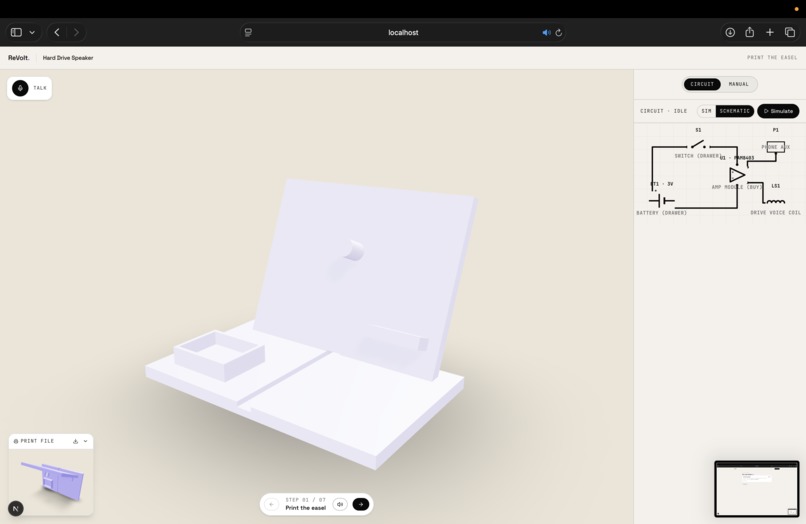Select the Schematic view mode
The width and height of the screenshot is (806, 524).
coord(735,111)
